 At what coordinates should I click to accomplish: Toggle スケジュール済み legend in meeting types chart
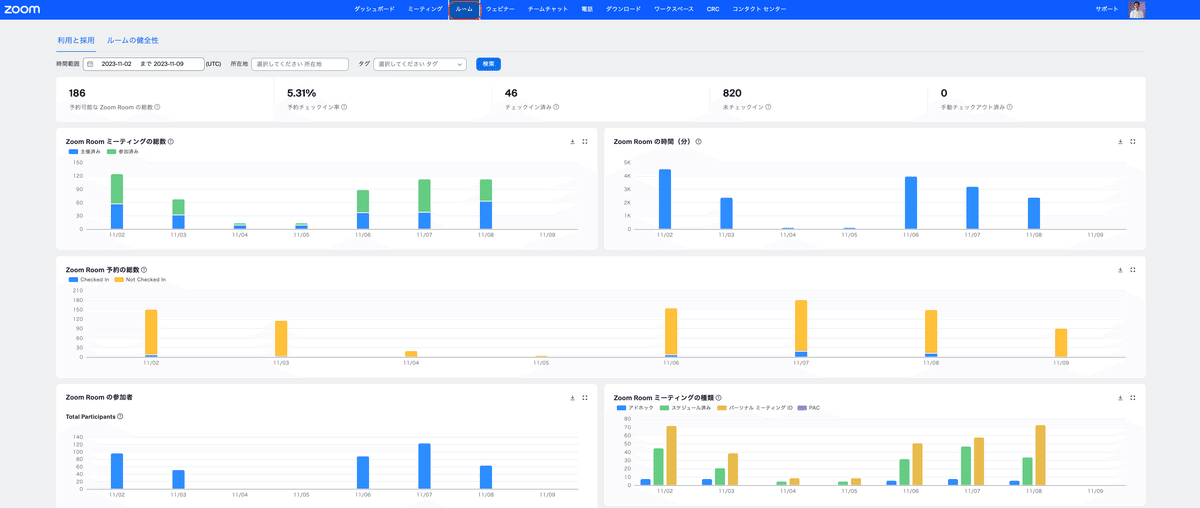(x=685, y=407)
